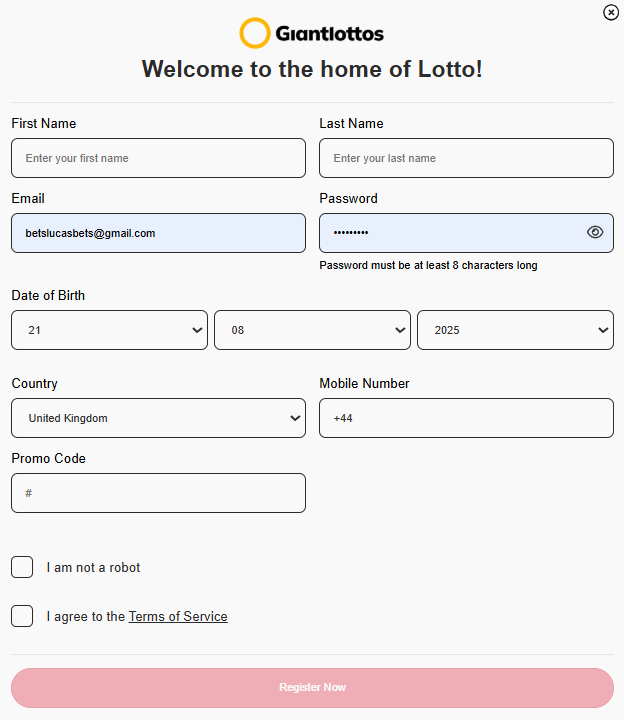The width and height of the screenshot is (624, 720).
Task: Focus the Mobile Number field
Action: click(x=466, y=418)
